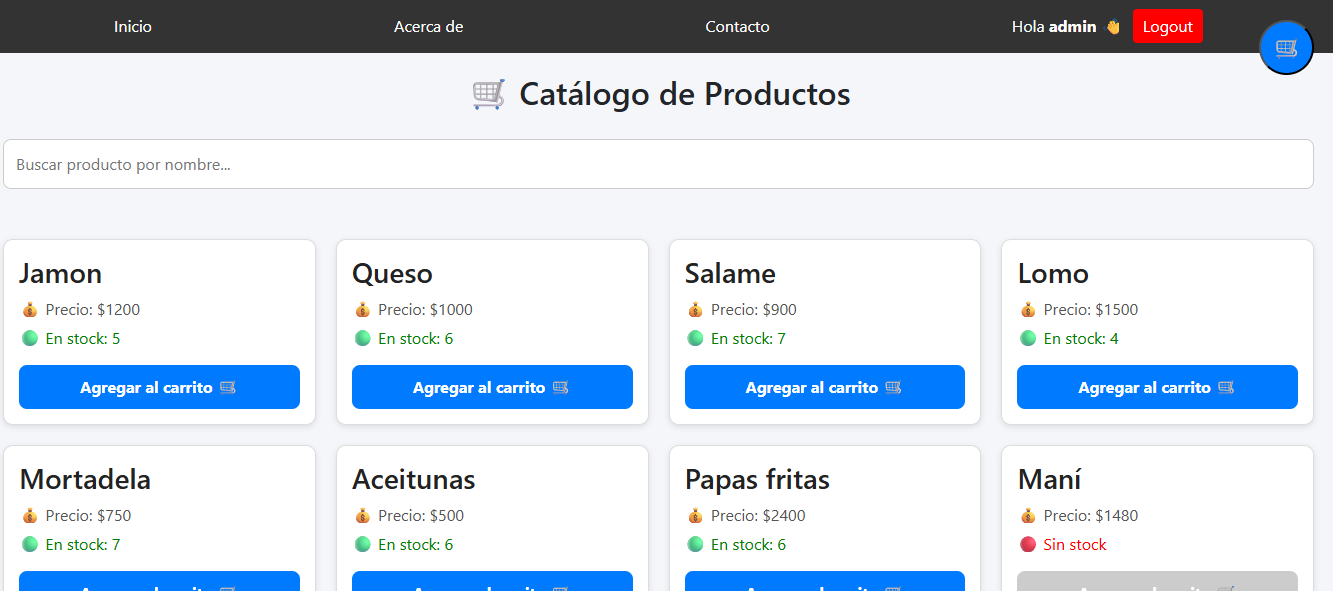Click the cart emoji next to Catálogo de Productos

coord(488,93)
